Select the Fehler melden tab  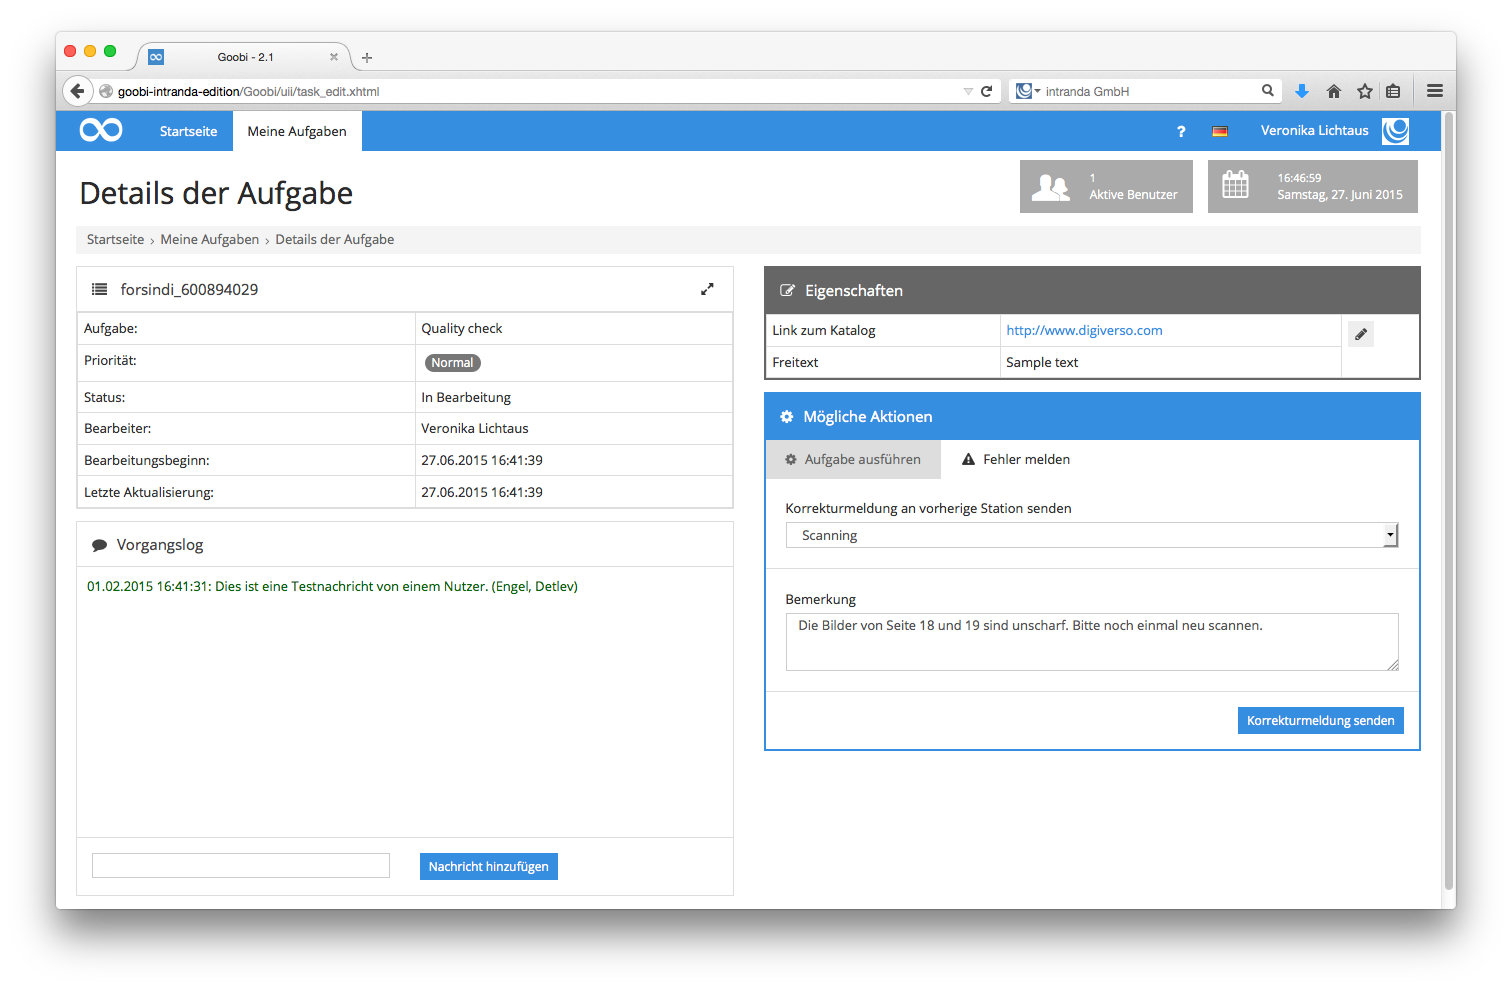(x=1016, y=460)
